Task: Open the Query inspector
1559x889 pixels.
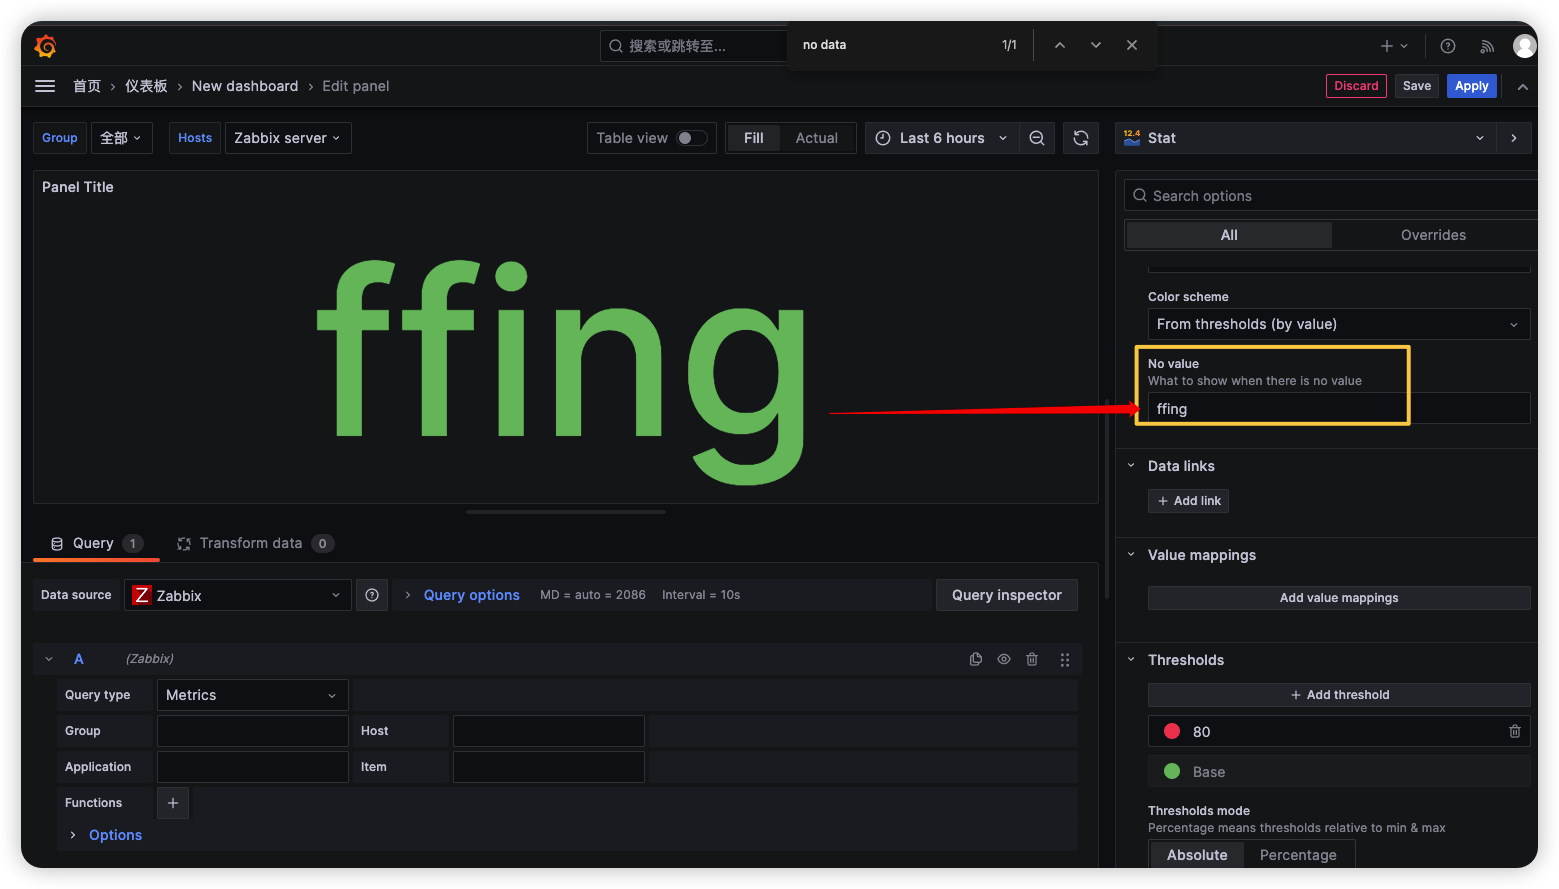Action: coord(1006,595)
